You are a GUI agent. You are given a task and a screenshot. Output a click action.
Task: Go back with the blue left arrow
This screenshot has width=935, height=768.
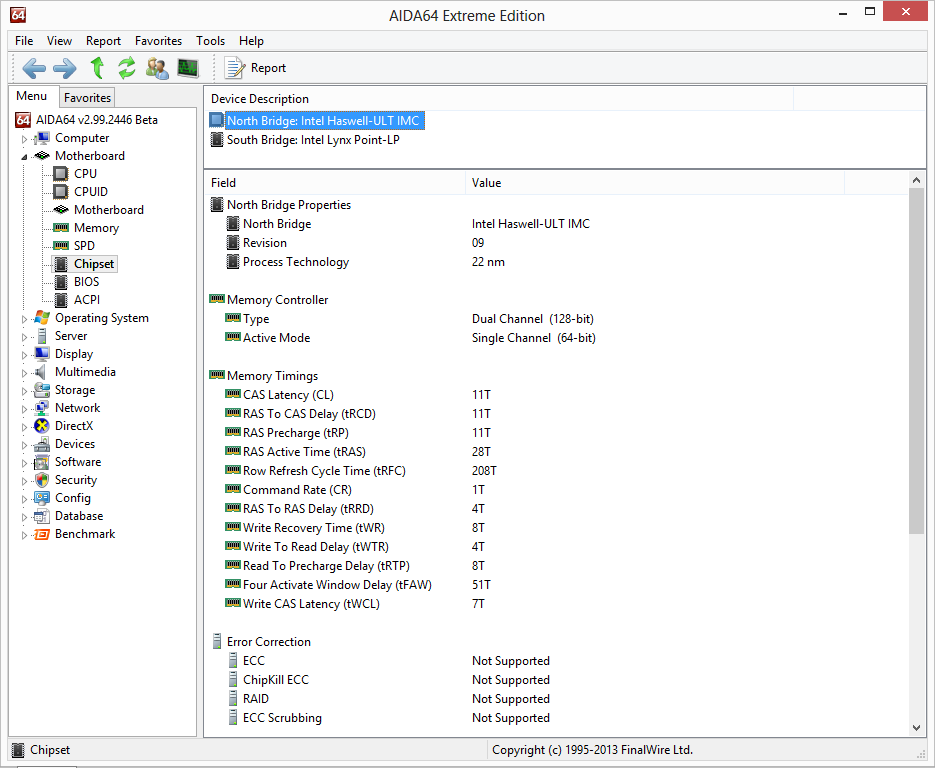pos(34,68)
